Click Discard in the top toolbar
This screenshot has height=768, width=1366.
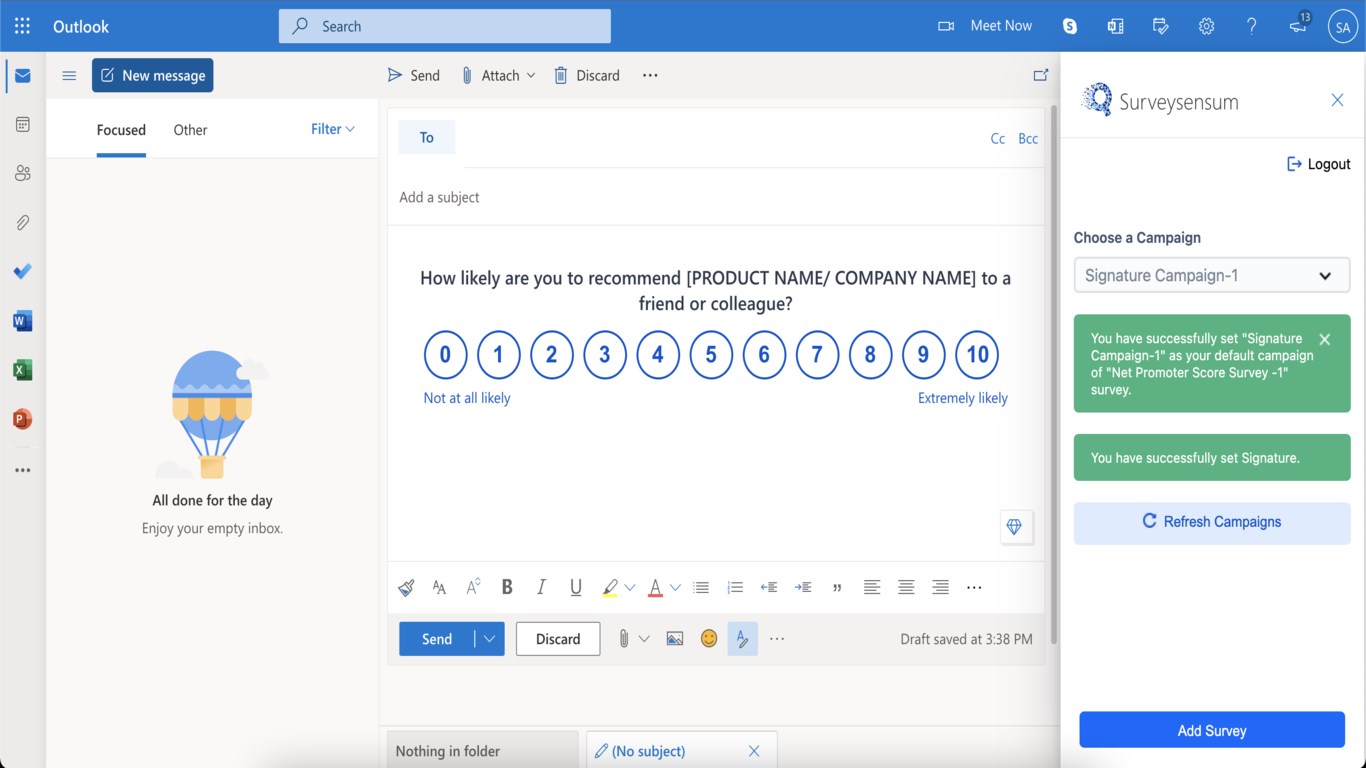[x=587, y=75]
